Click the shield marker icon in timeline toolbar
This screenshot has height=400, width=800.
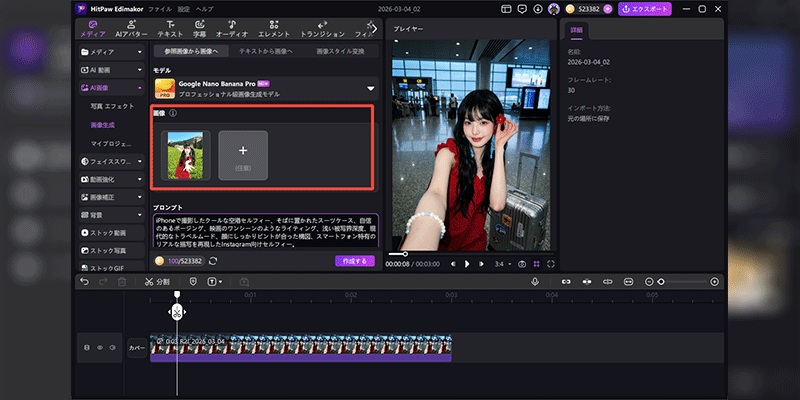pyautogui.click(x=193, y=282)
